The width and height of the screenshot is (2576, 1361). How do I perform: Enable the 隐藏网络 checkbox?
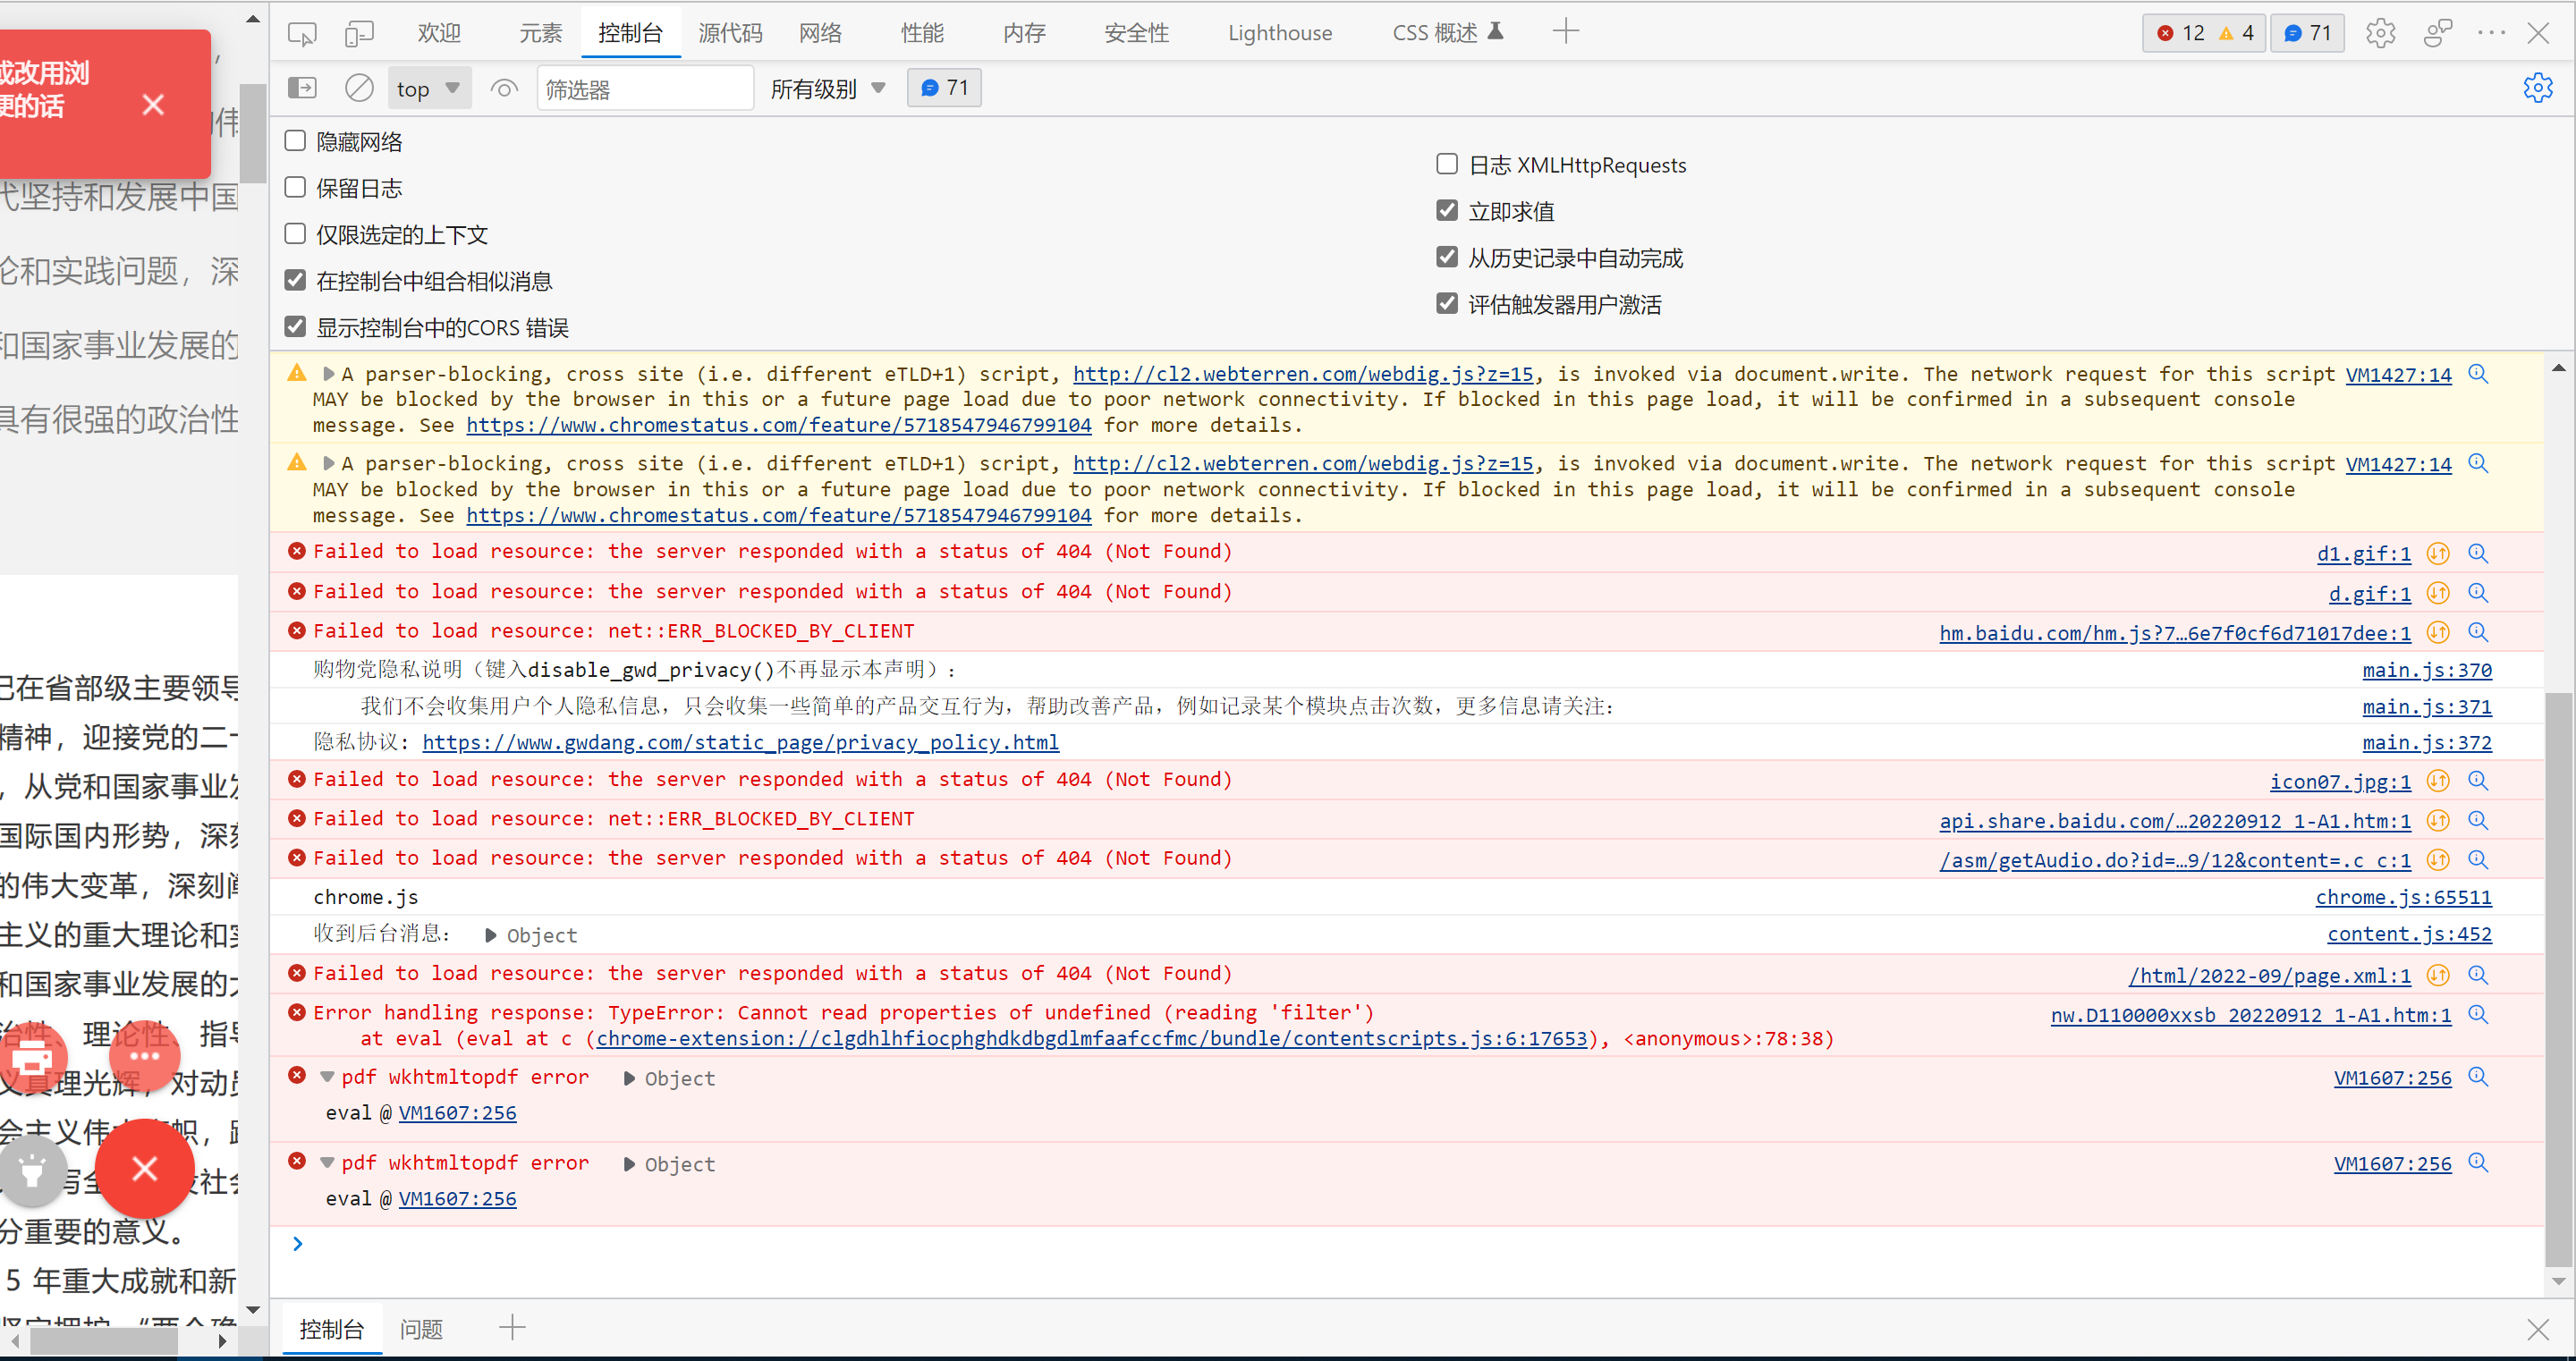(x=295, y=140)
